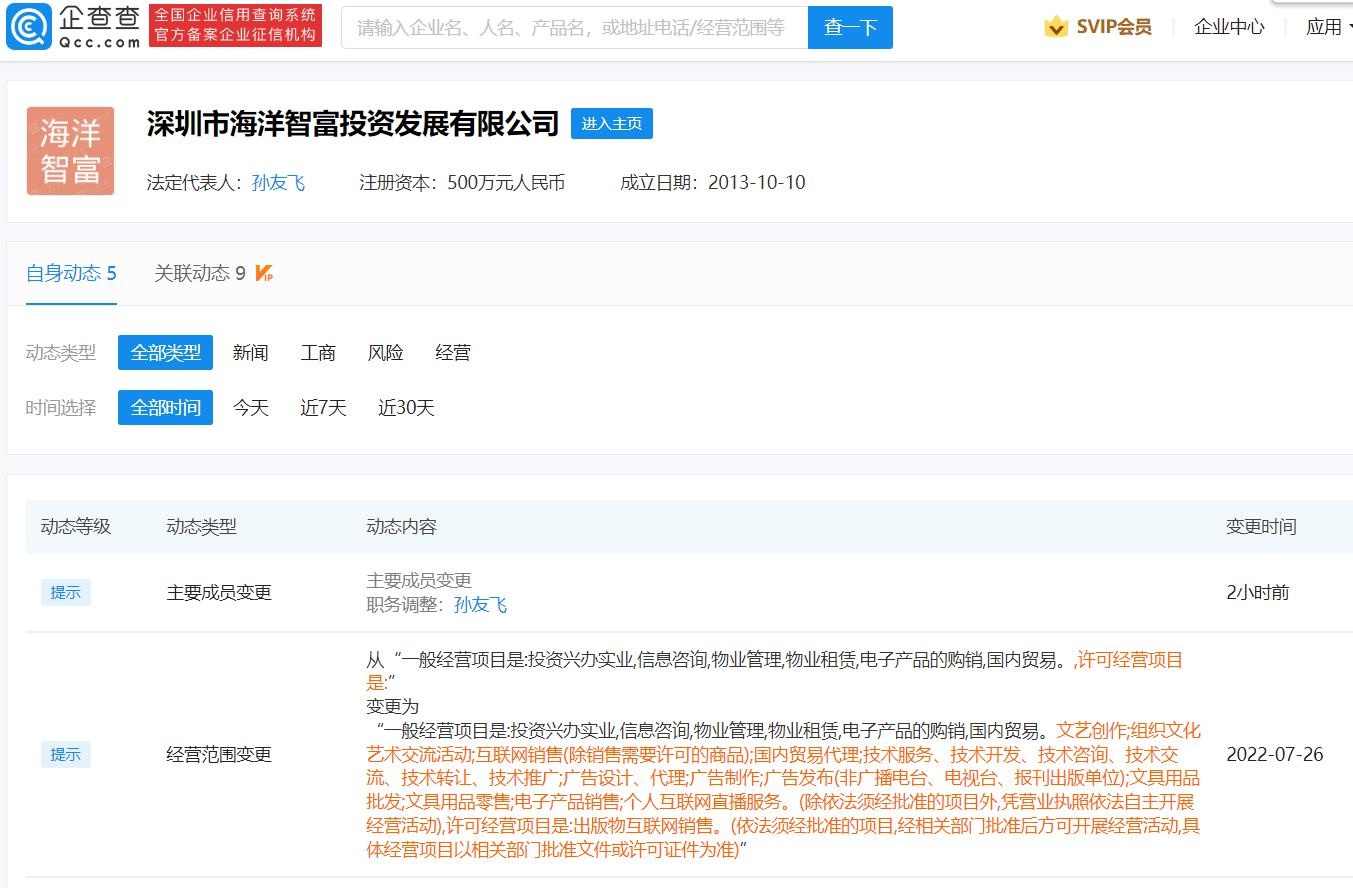1353x888 pixels.
Task: Open the 应用 dropdown in the top navbar
Action: pyautogui.click(x=1326, y=27)
